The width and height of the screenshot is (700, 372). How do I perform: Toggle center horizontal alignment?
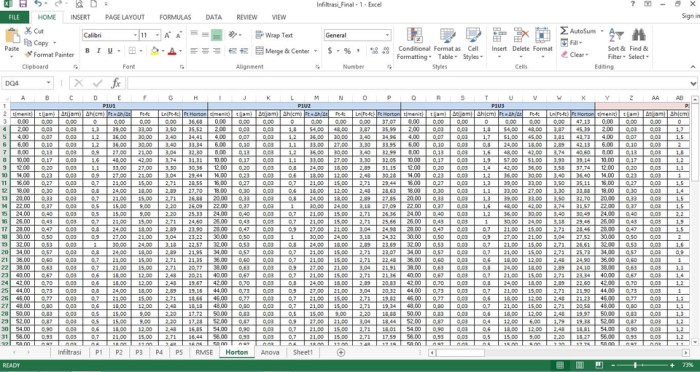[x=205, y=51]
